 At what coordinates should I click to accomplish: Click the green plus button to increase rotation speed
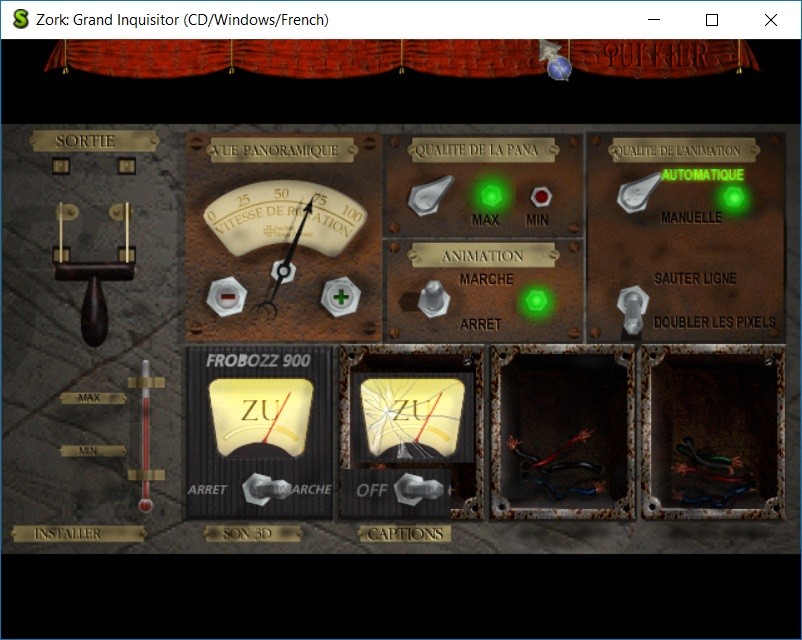(x=341, y=296)
